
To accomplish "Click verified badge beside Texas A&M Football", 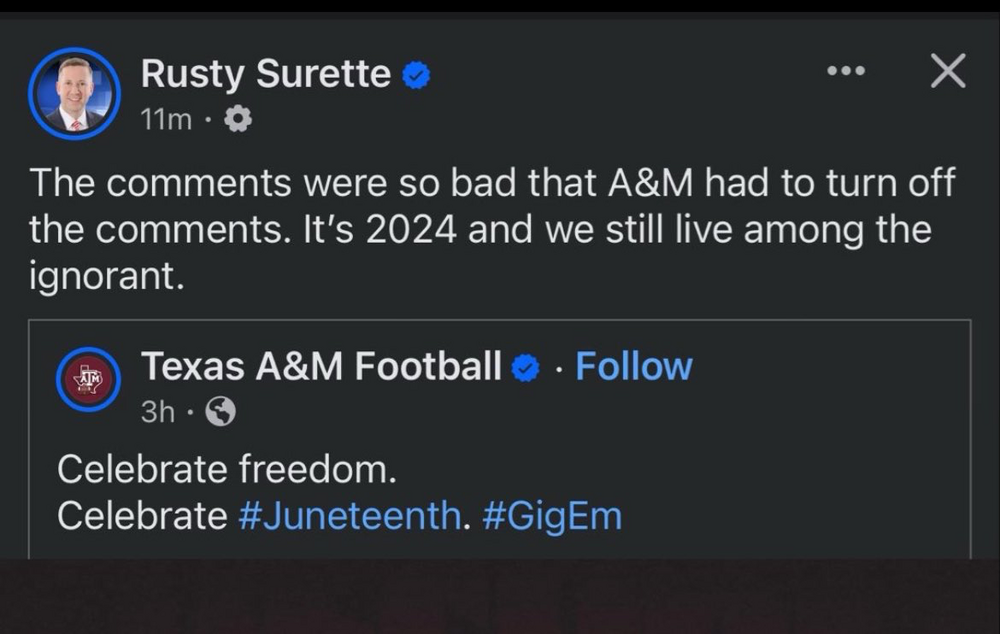I will (526, 368).
